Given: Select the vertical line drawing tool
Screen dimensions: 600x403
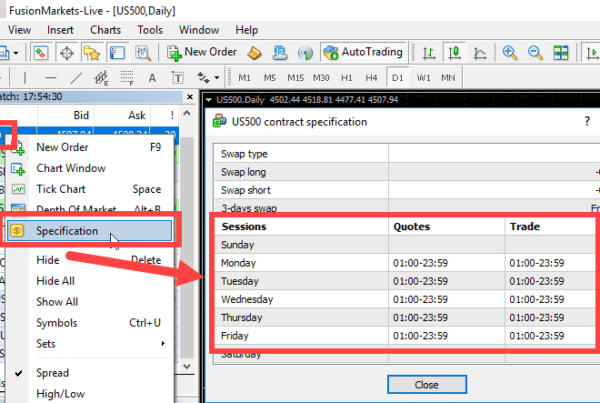Looking at the screenshot, I should pos(25,78).
